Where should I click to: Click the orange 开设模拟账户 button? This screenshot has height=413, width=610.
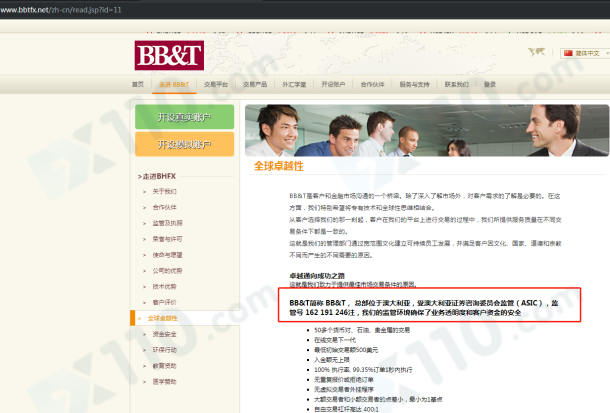(184, 144)
